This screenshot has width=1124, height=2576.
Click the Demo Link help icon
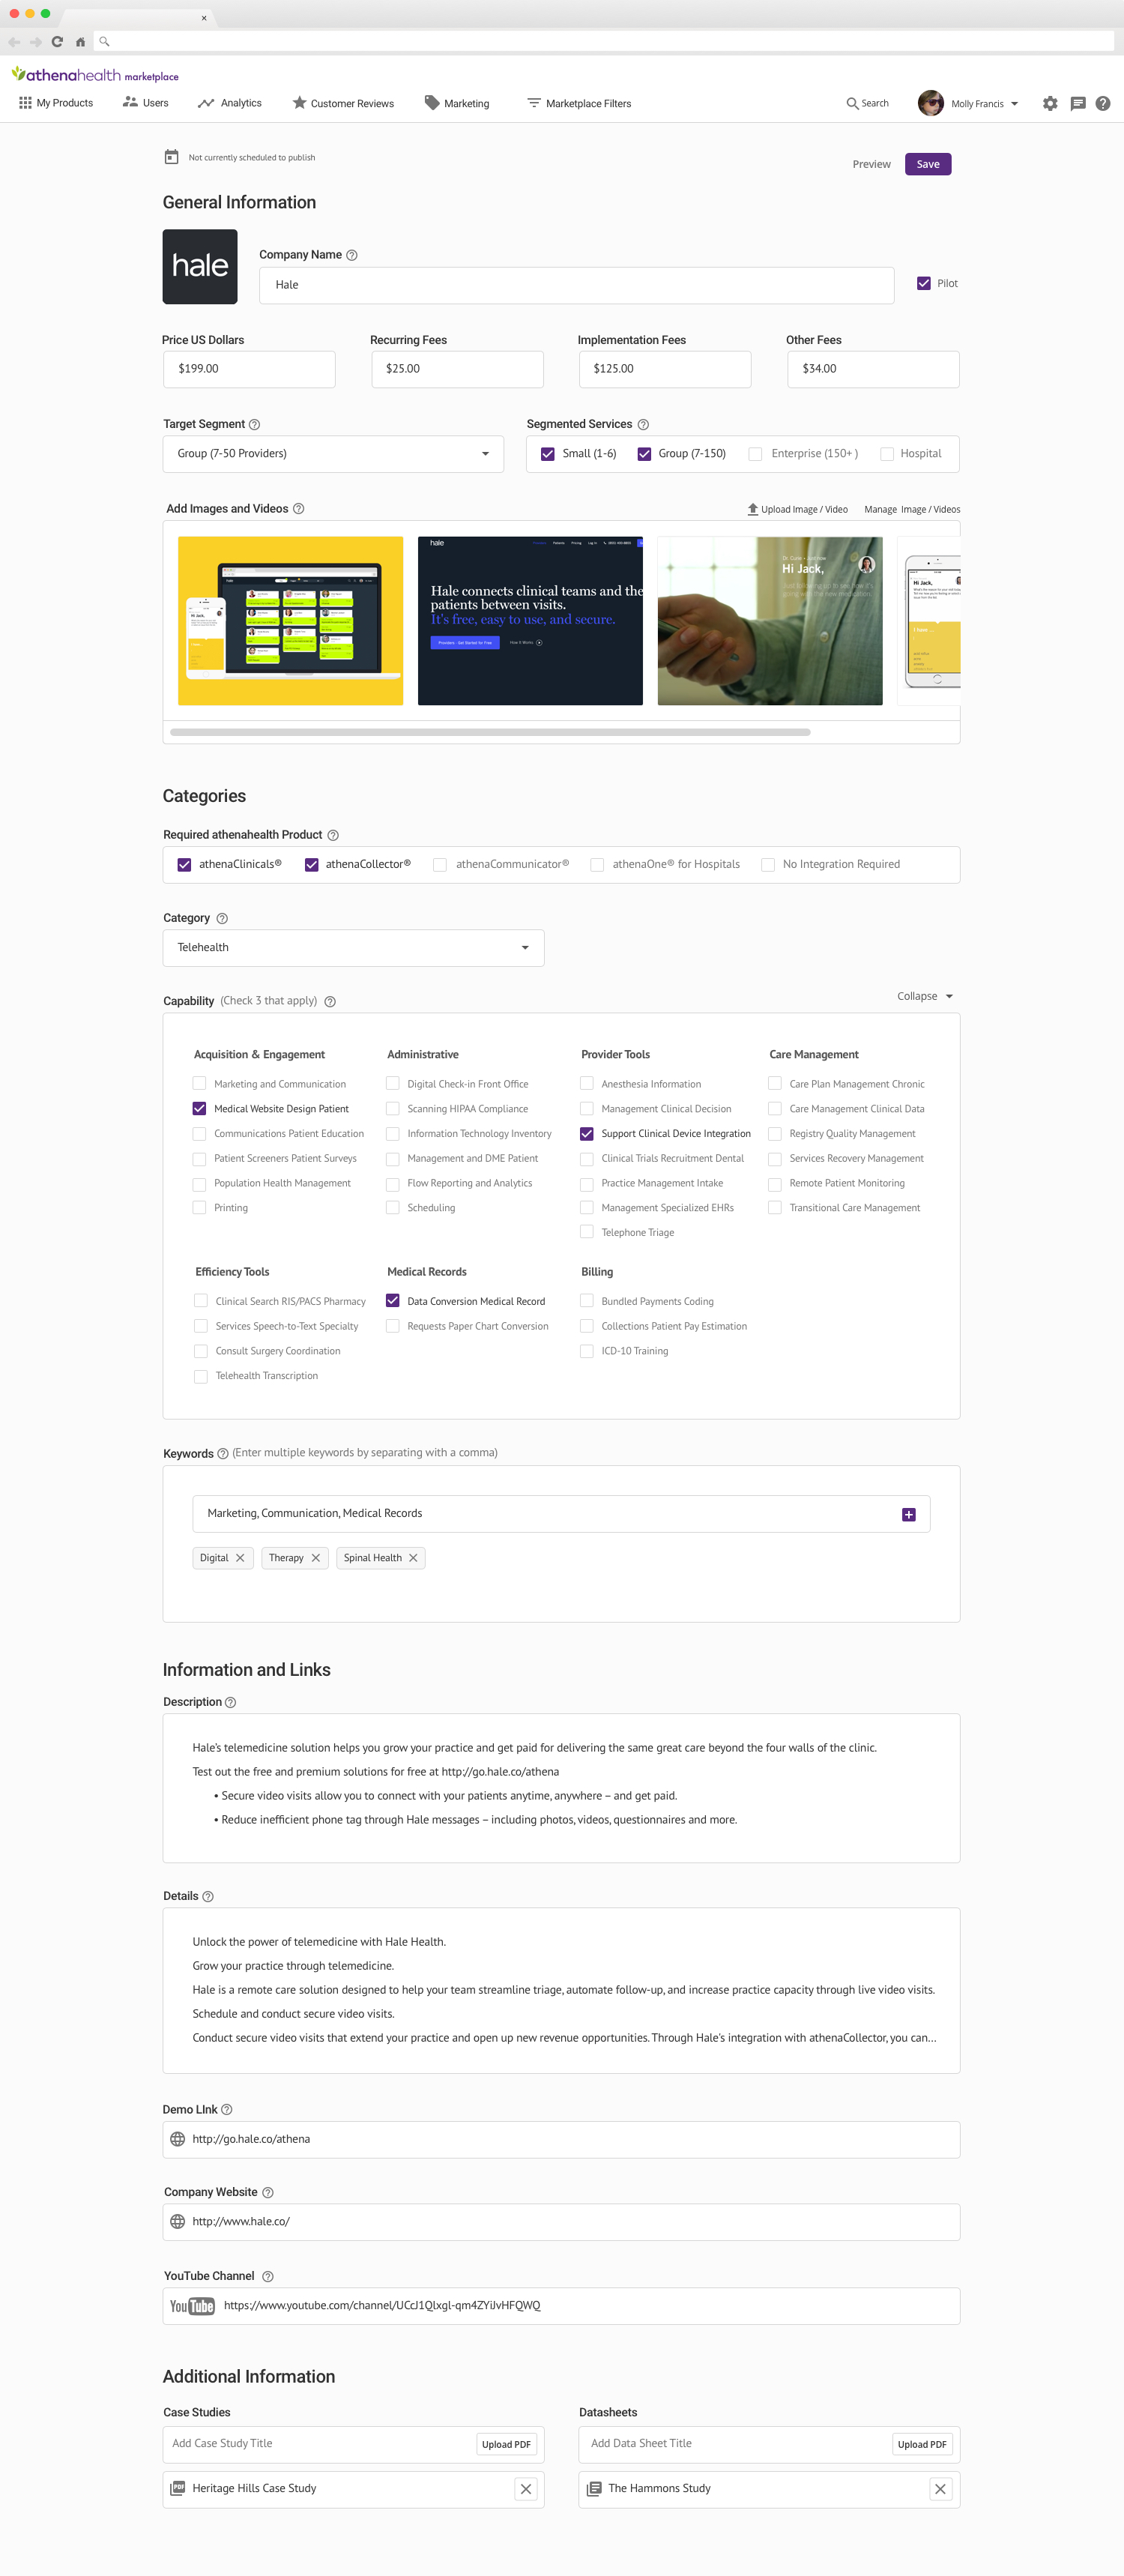coord(227,2109)
